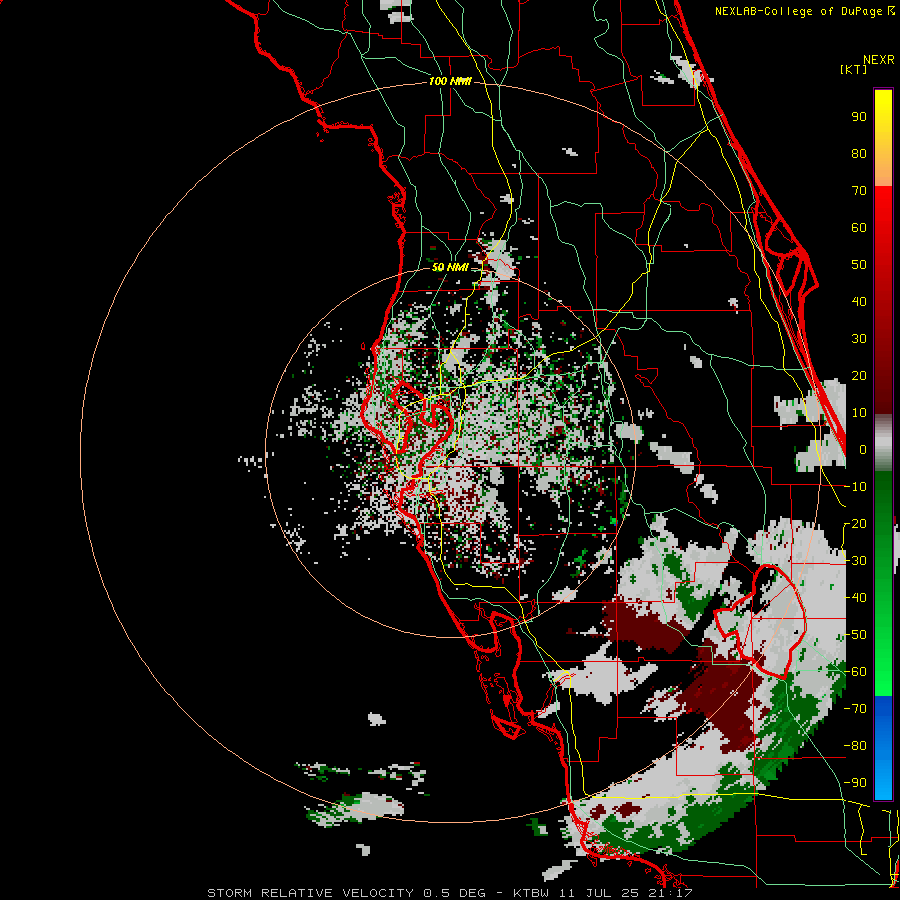Screen dimensions: 900x900
Task: Click the [KT] units label
Action: pyautogui.click(x=854, y=69)
